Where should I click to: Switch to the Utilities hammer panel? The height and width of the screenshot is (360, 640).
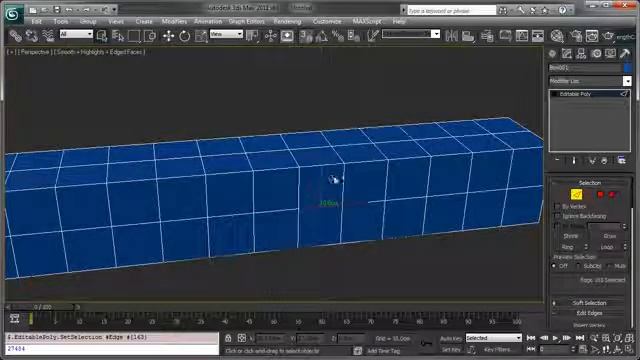[625, 53]
